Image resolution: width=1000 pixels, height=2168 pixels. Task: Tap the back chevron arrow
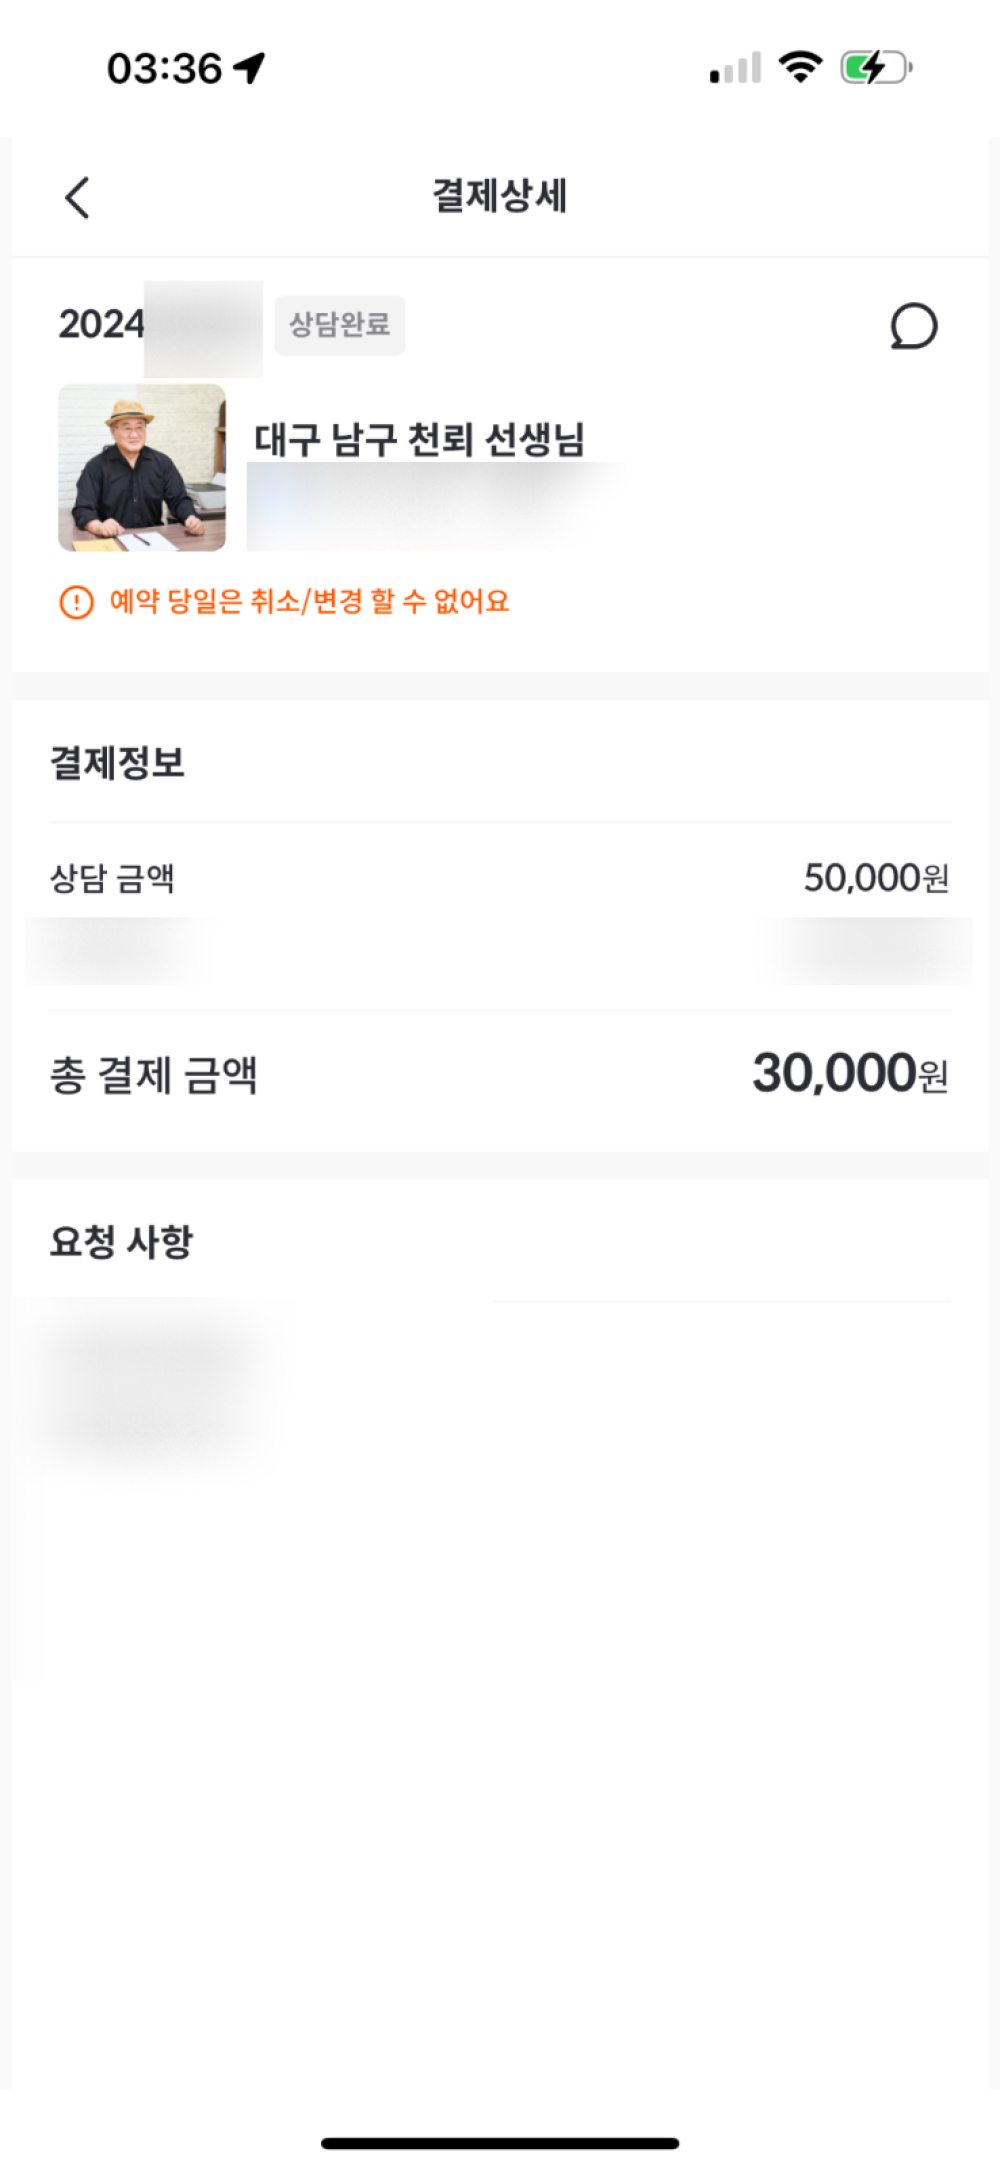pyautogui.click(x=77, y=197)
